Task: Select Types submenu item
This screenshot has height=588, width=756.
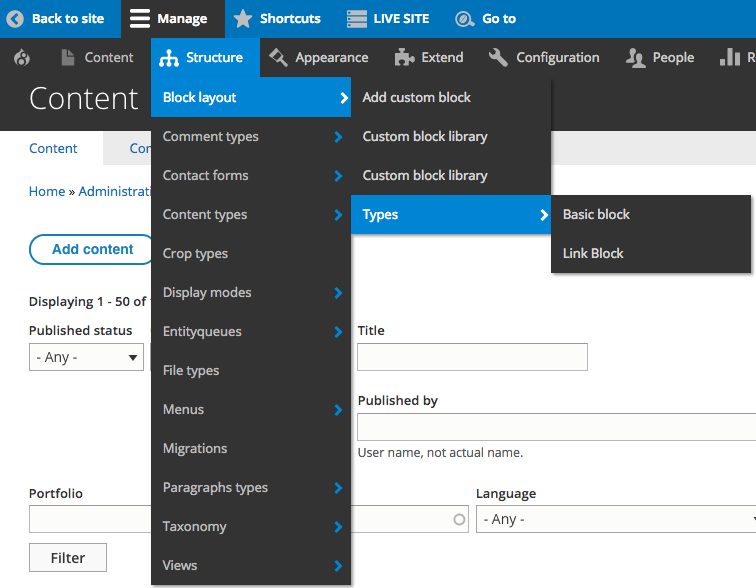Action: tap(451, 214)
